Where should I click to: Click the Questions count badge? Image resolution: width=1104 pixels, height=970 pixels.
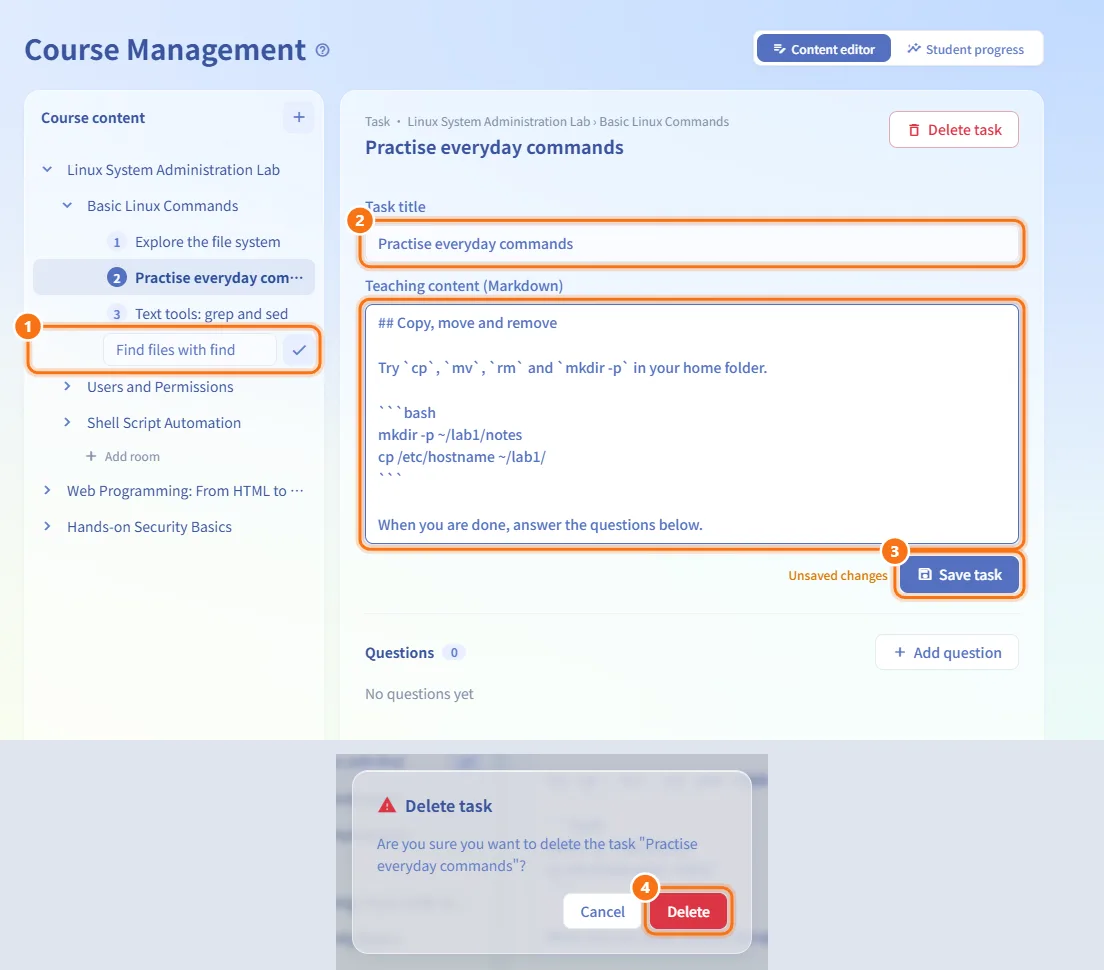[x=453, y=653]
